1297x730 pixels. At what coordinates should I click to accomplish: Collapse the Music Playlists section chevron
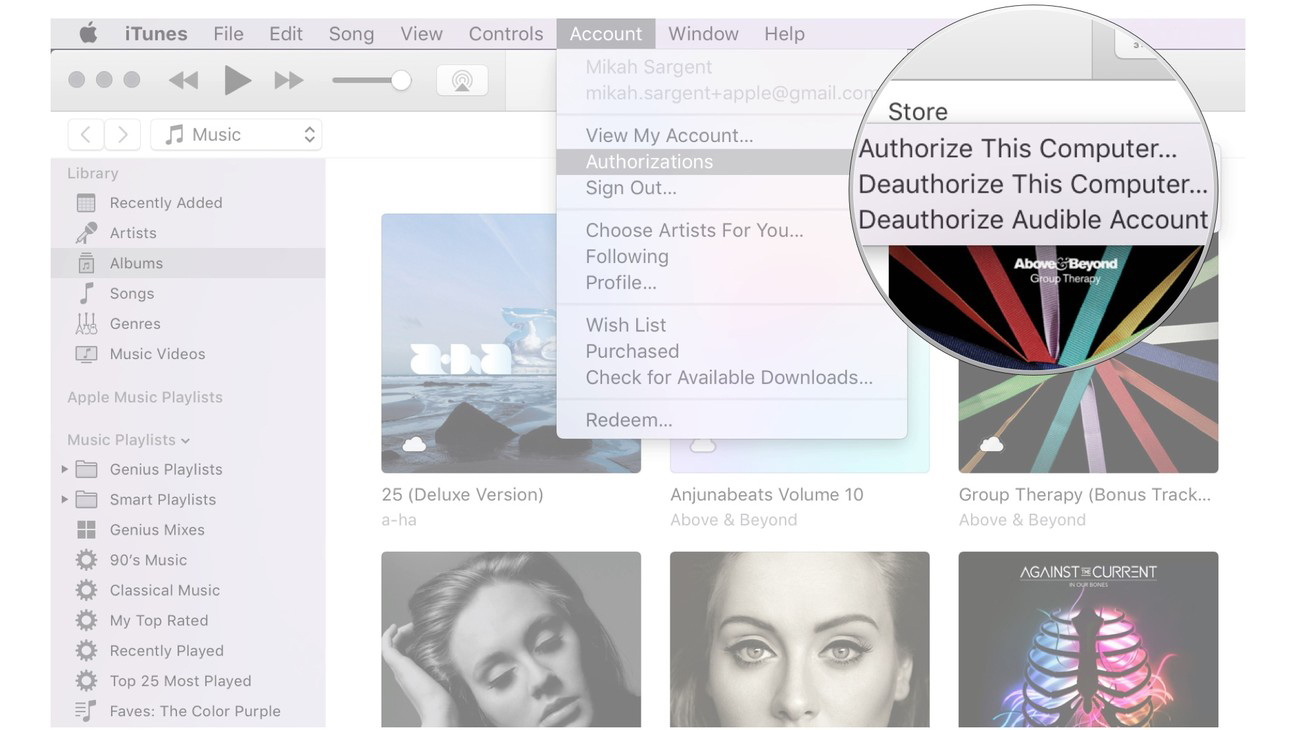tap(186, 441)
